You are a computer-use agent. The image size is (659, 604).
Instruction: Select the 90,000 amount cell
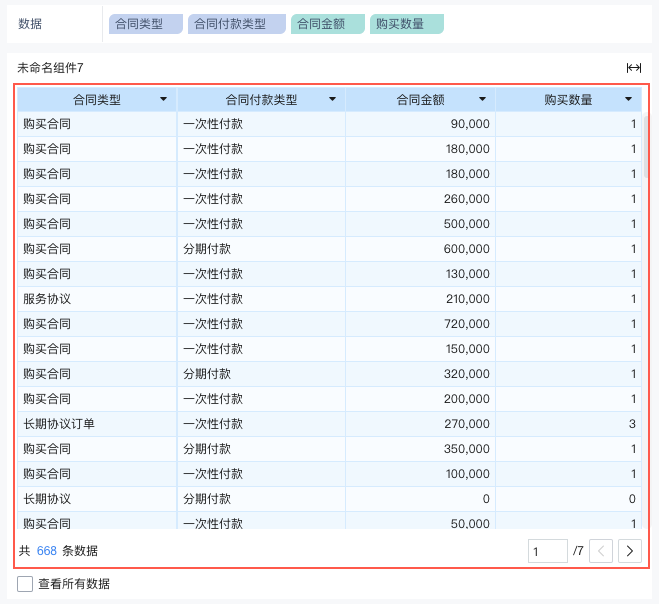[420, 124]
